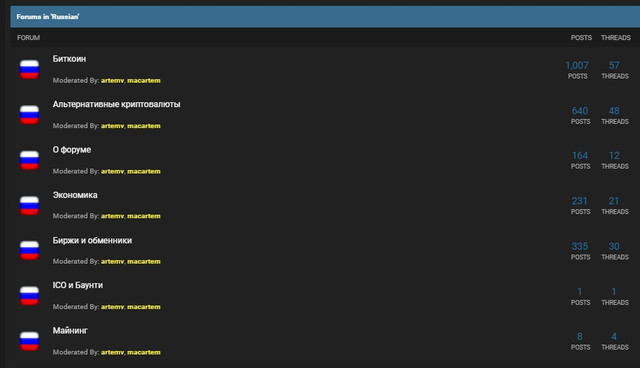The width and height of the screenshot is (640, 368).
Task: Click artemv under Экономика
Action: pyautogui.click(x=112, y=216)
